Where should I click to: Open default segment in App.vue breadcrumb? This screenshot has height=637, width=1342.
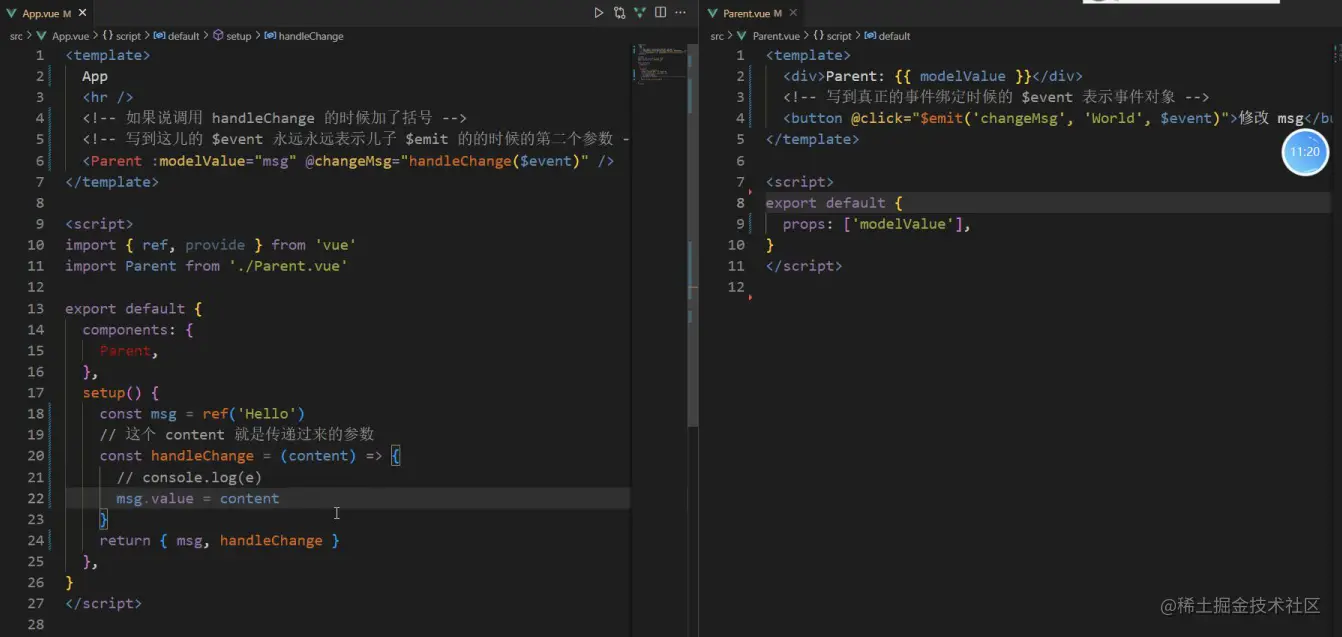(x=184, y=36)
